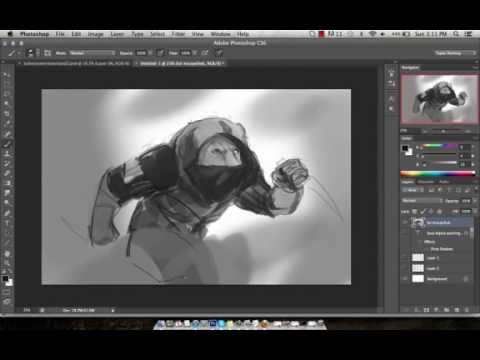Toggle the Brush panel from options bar
This screenshot has height=360, width=480.
point(47,53)
